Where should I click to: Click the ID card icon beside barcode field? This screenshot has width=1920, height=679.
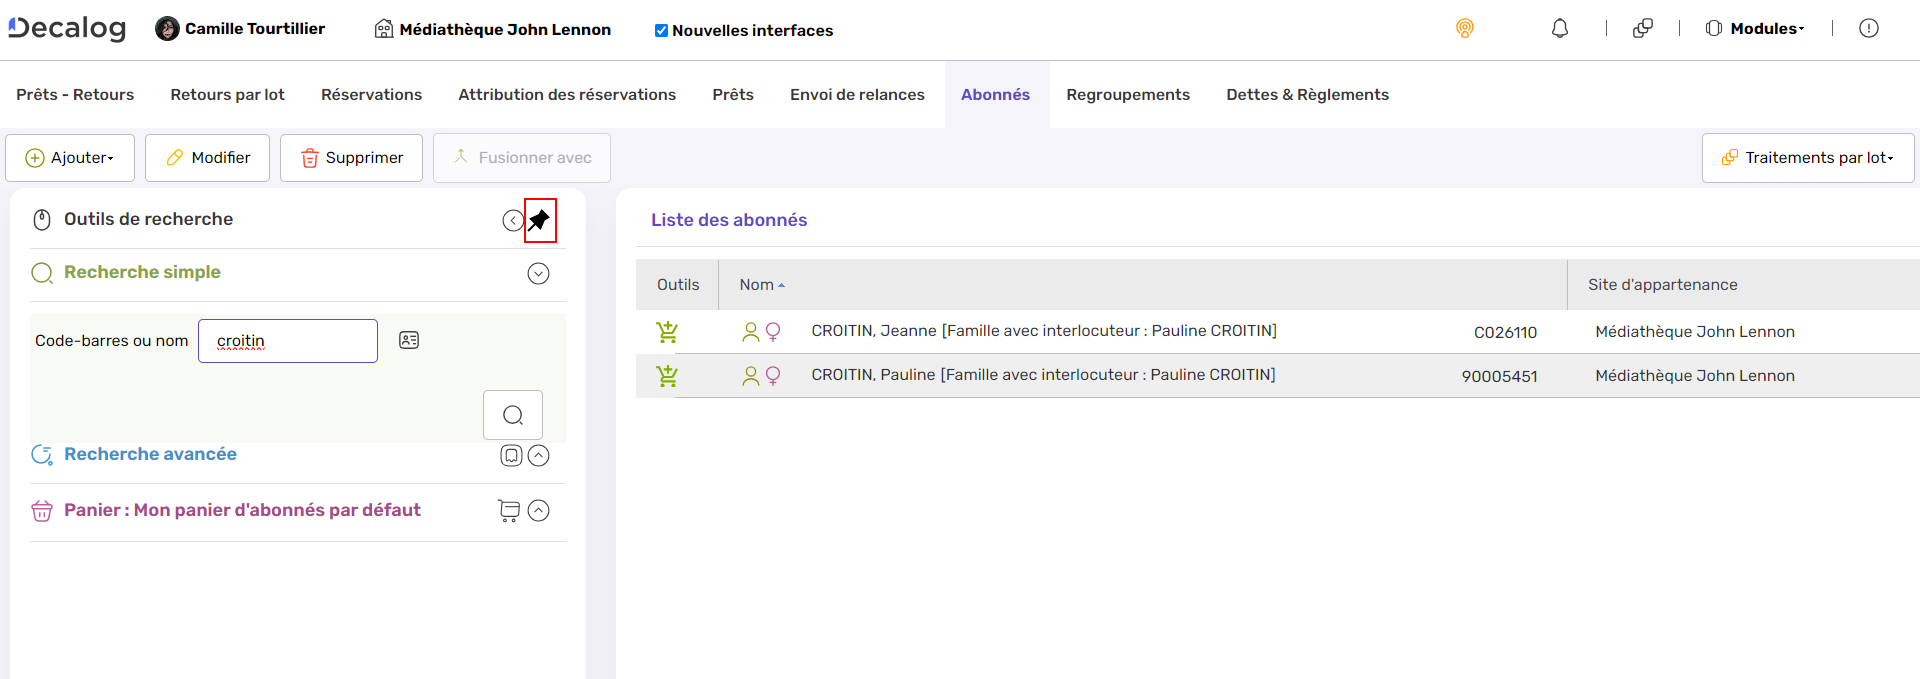[x=409, y=340]
